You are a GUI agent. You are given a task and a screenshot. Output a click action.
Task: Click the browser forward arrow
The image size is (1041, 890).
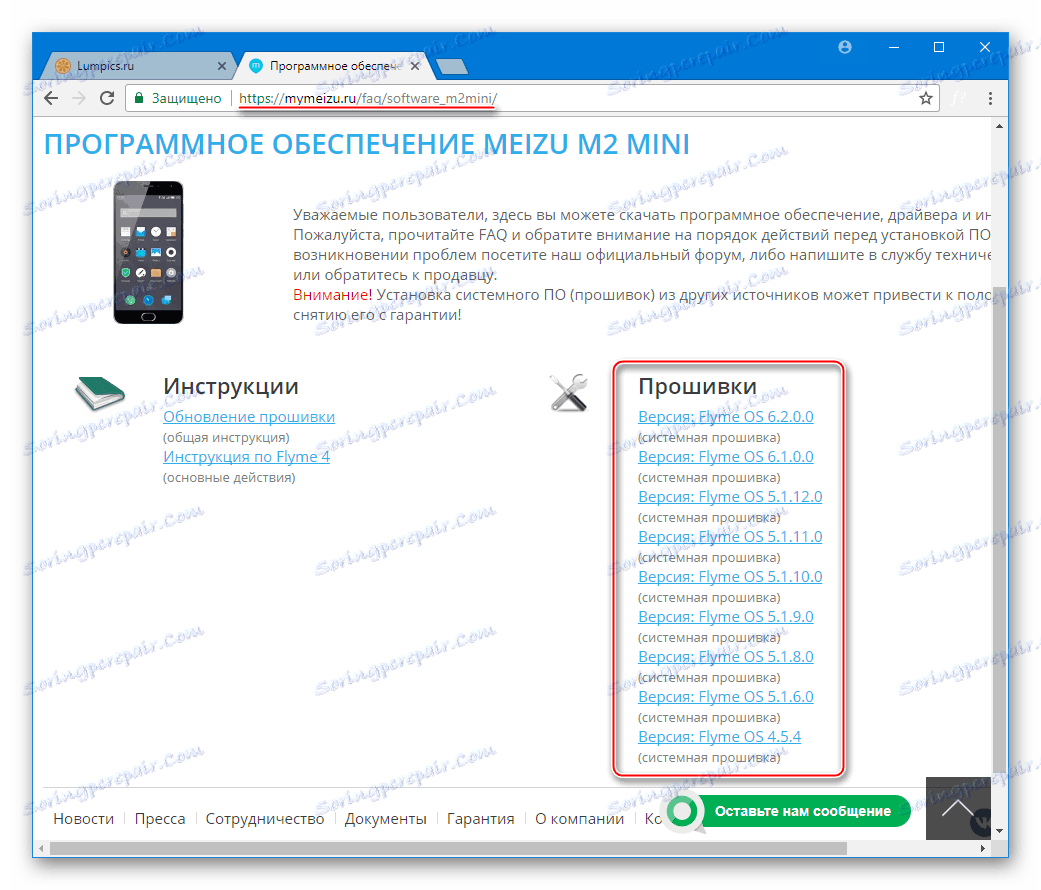coord(79,98)
